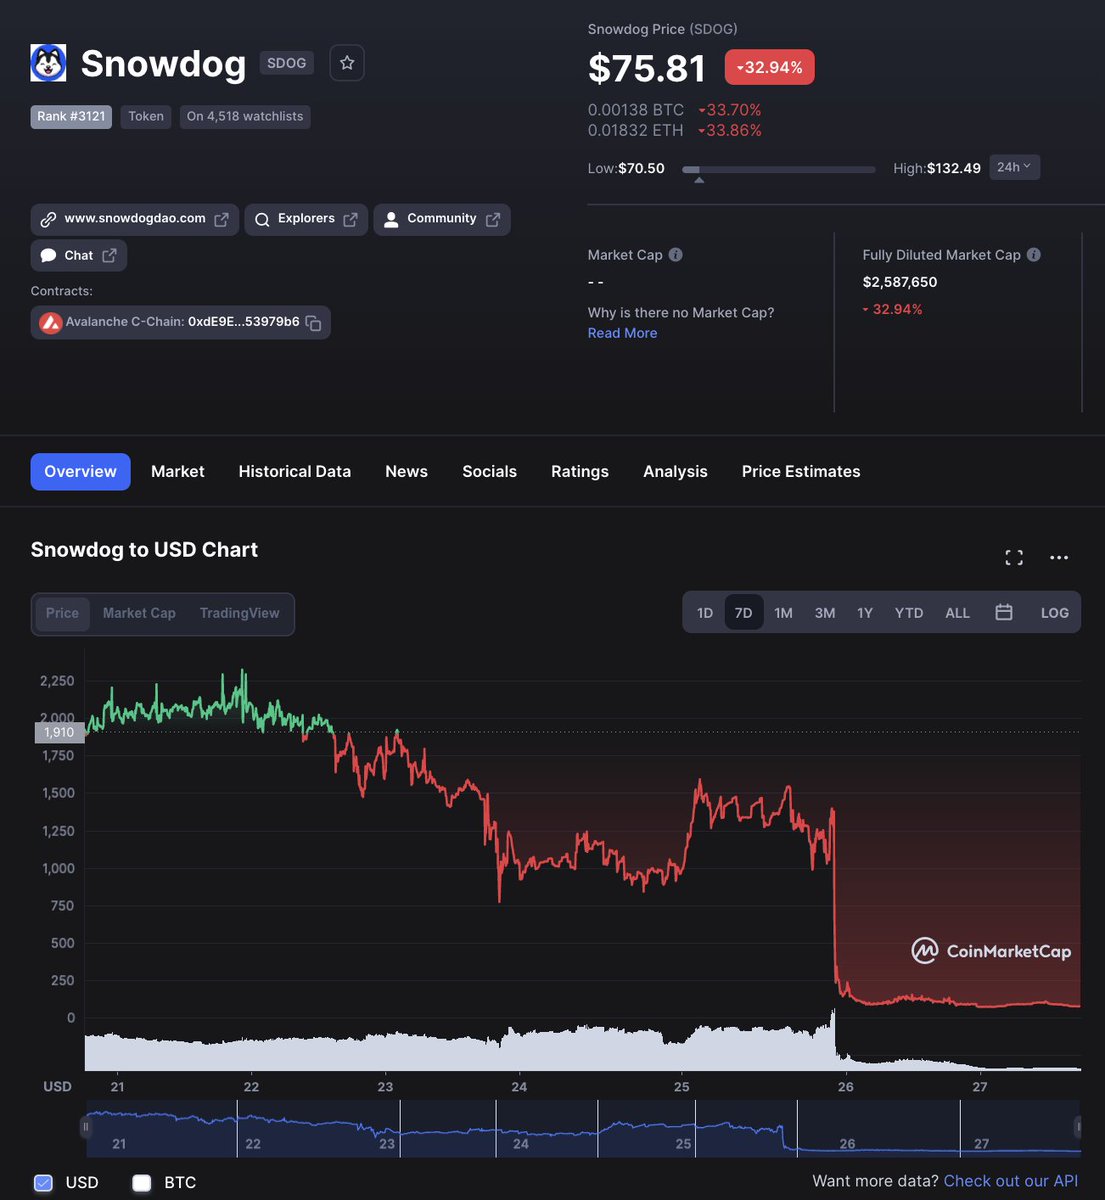Set chart range to 7D

[743, 613]
